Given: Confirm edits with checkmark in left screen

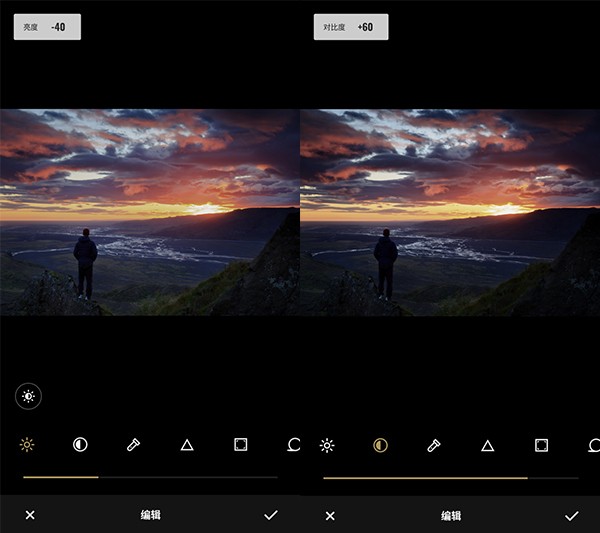Looking at the screenshot, I should click(x=271, y=515).
